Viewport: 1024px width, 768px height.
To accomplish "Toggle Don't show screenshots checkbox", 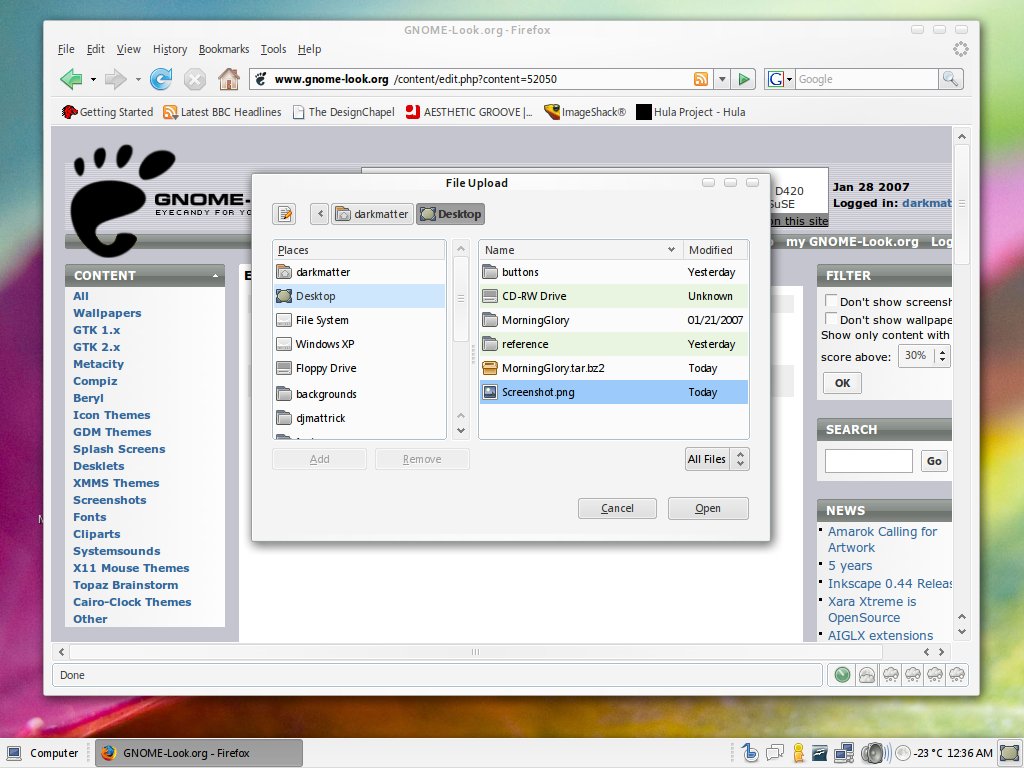I will tap(831, 301).
